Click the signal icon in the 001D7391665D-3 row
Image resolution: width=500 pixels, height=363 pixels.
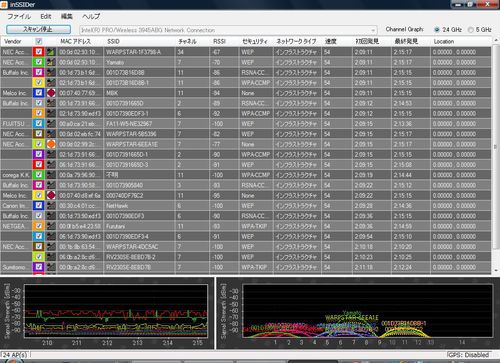51,165
